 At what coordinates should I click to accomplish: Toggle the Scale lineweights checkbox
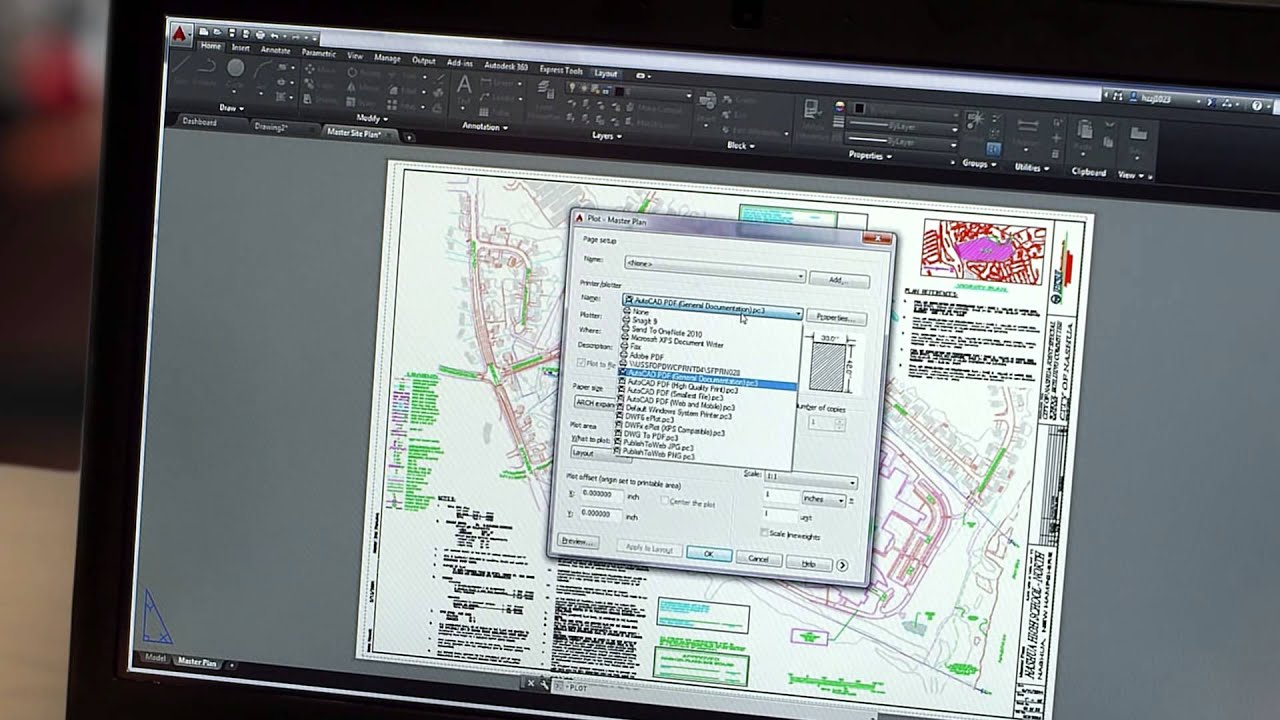764,534
